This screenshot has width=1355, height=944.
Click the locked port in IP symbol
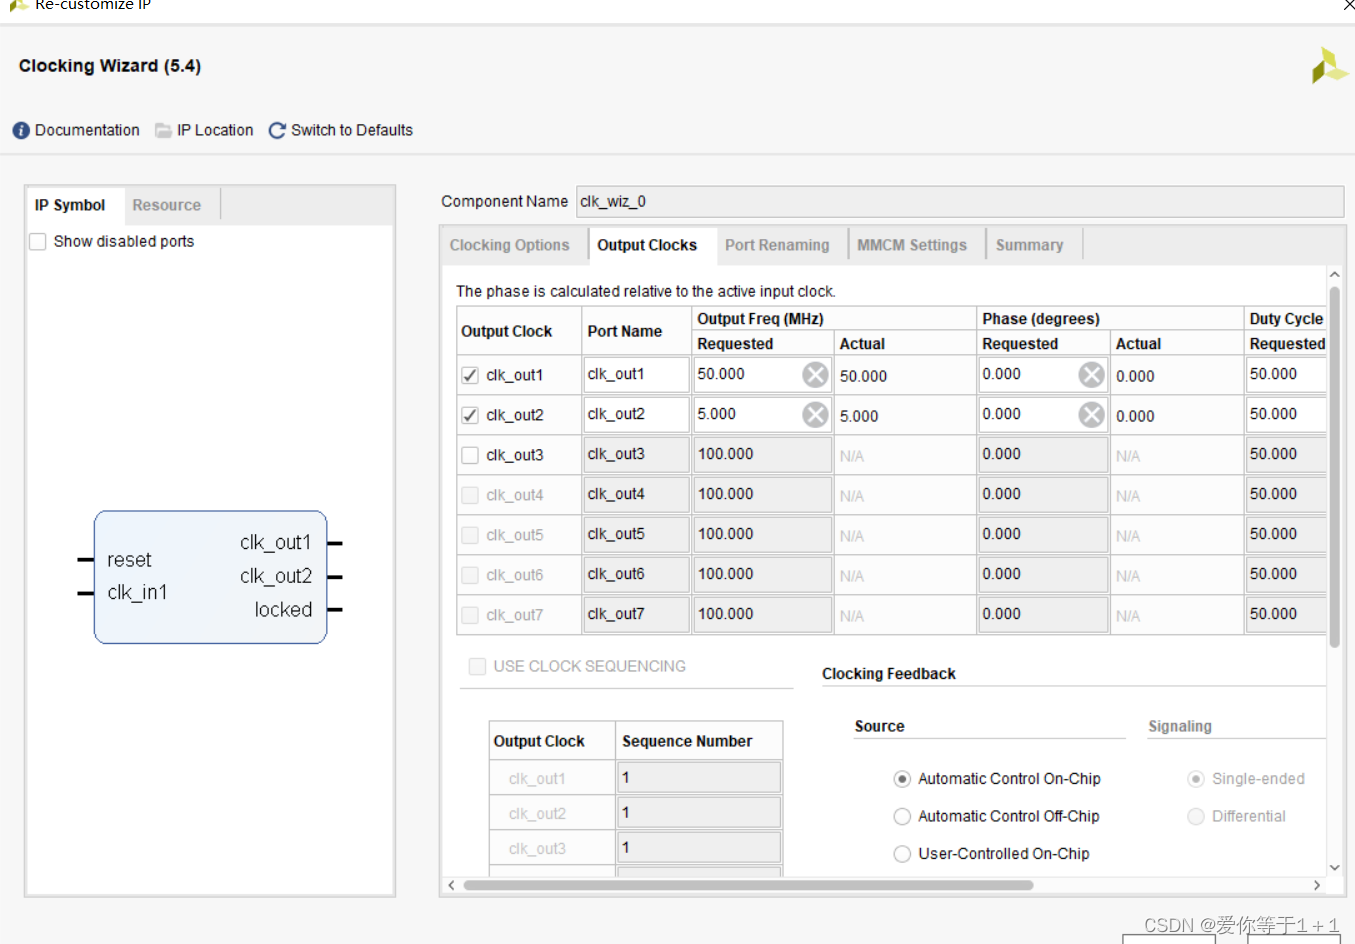(x=283, y=610)
